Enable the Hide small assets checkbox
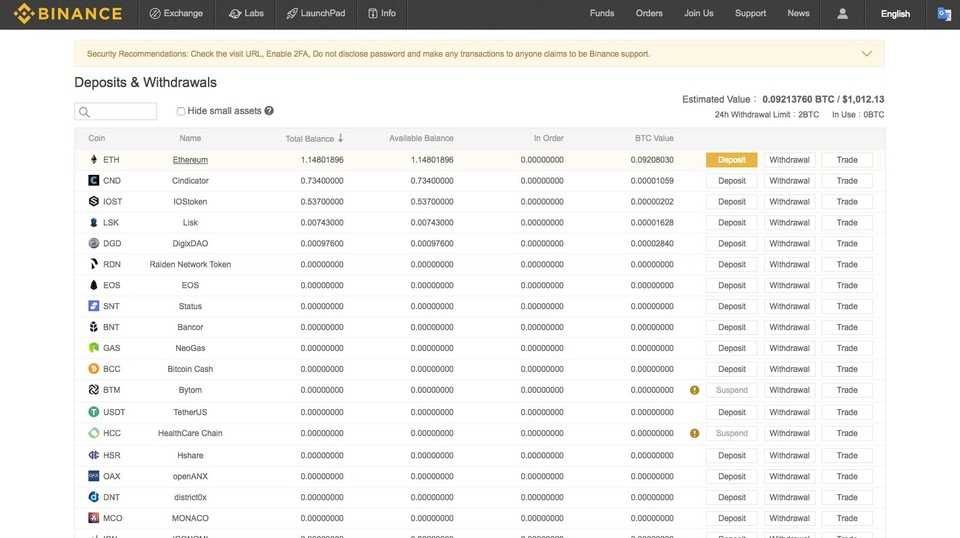The height and width of the screenshot is (538, 960). pos(181,111)
